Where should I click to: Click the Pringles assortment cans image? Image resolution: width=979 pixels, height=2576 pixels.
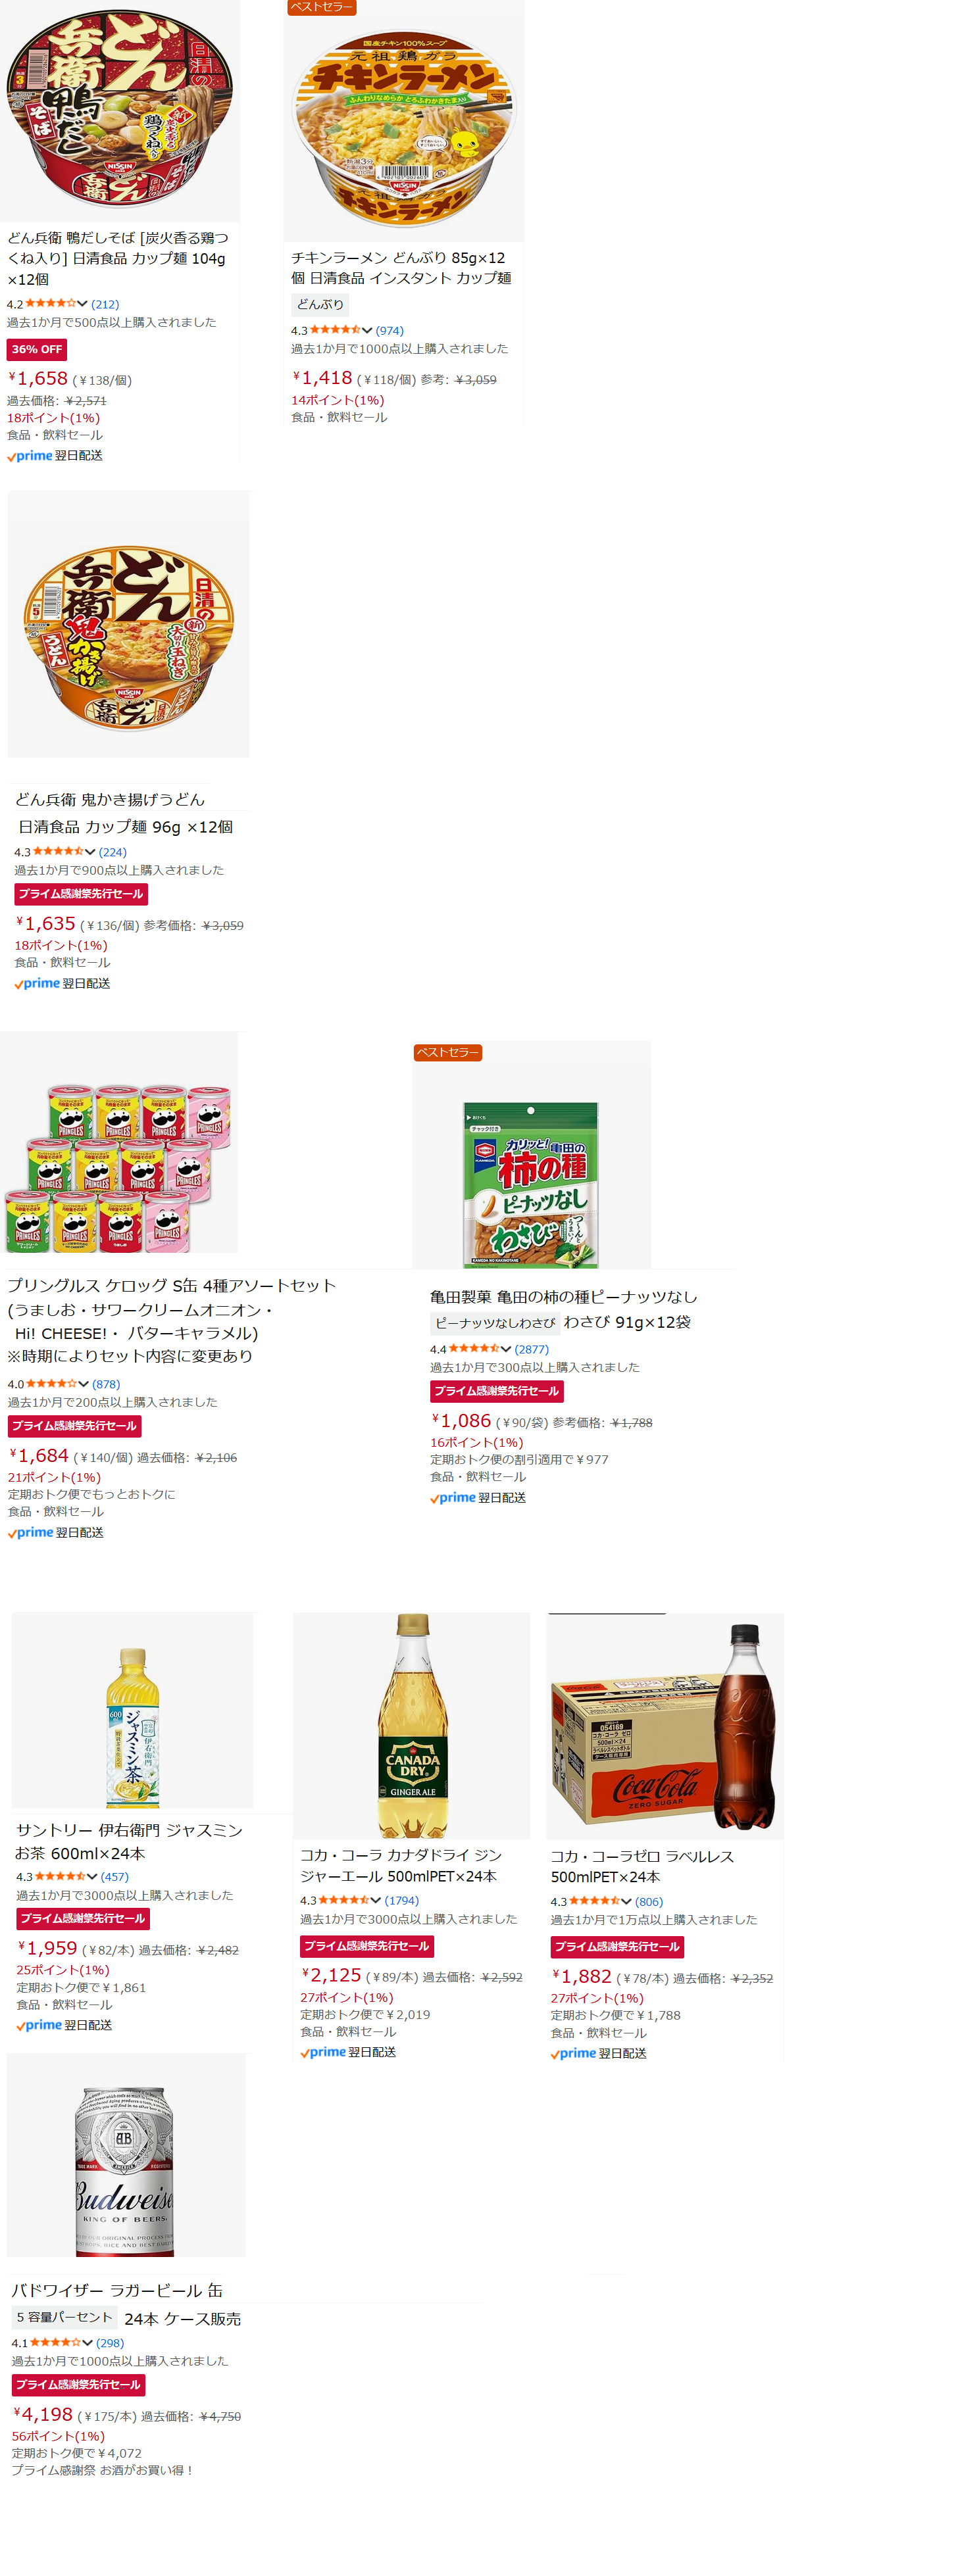[x=120, y=1142]
